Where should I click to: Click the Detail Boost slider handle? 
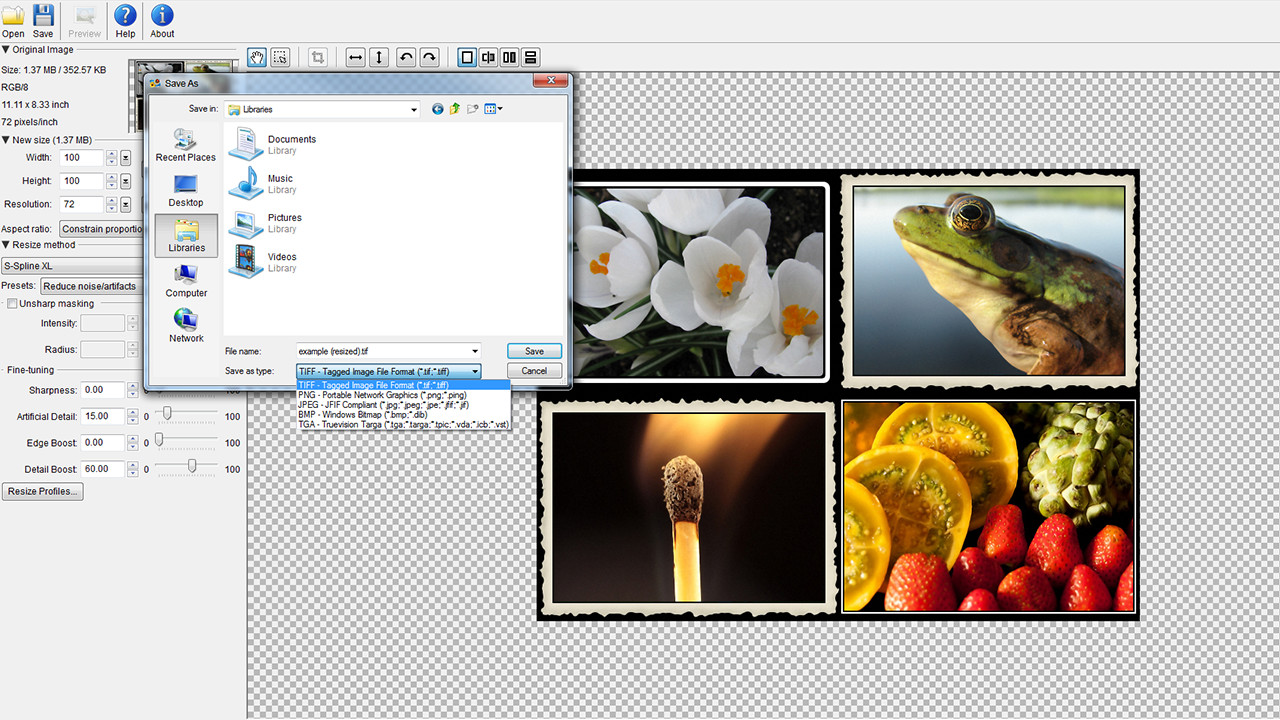click(192, 465)
